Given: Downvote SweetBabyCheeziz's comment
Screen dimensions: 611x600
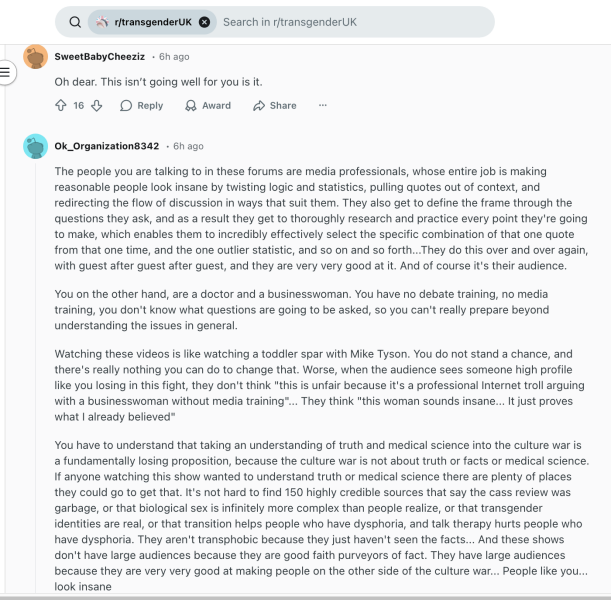Looking at the screenshot, I should pyautogui.click(x=97, y=105).
